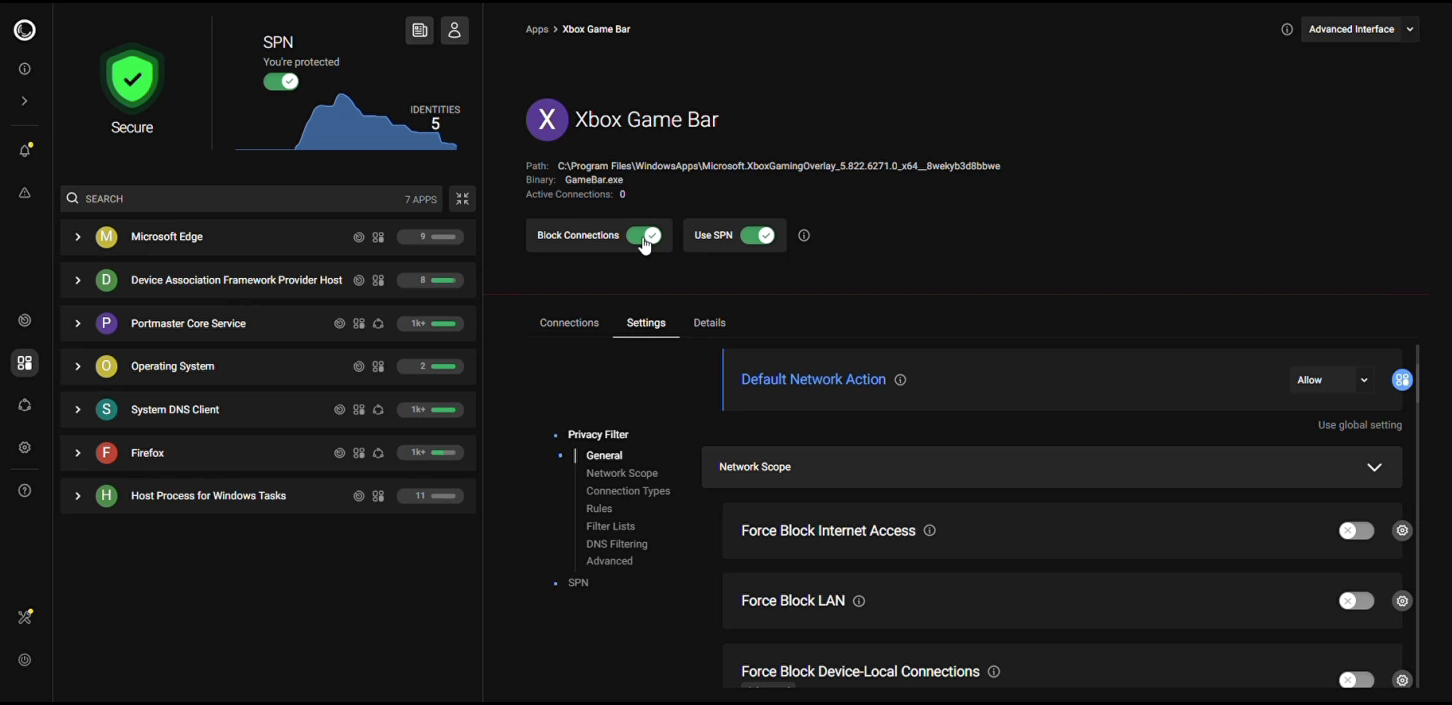Image resolution: width=1452 pixels, height=705 pixels.
Task: Expand the Firefox row
Action: [77, 453]
